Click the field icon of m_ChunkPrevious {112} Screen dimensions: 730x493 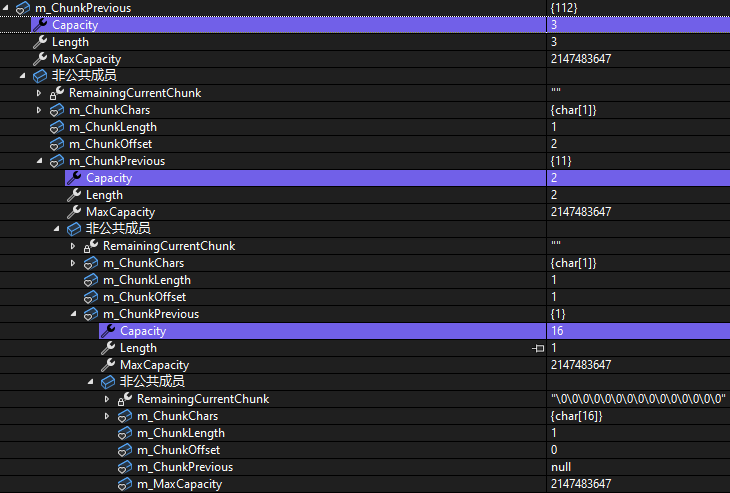pyautogui.click(x=23, y=8)
